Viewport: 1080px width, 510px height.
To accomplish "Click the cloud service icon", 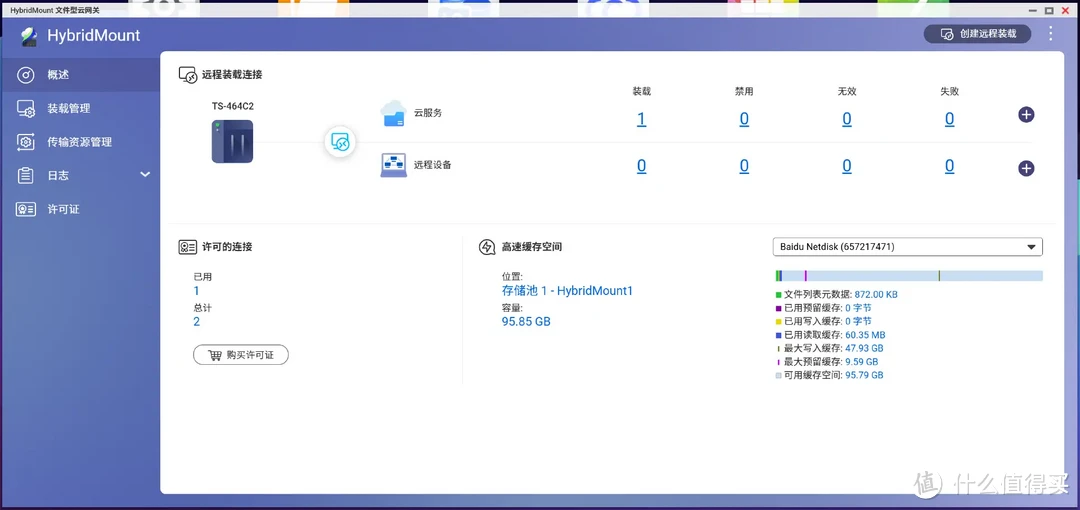I will click(x=393, y=114).
